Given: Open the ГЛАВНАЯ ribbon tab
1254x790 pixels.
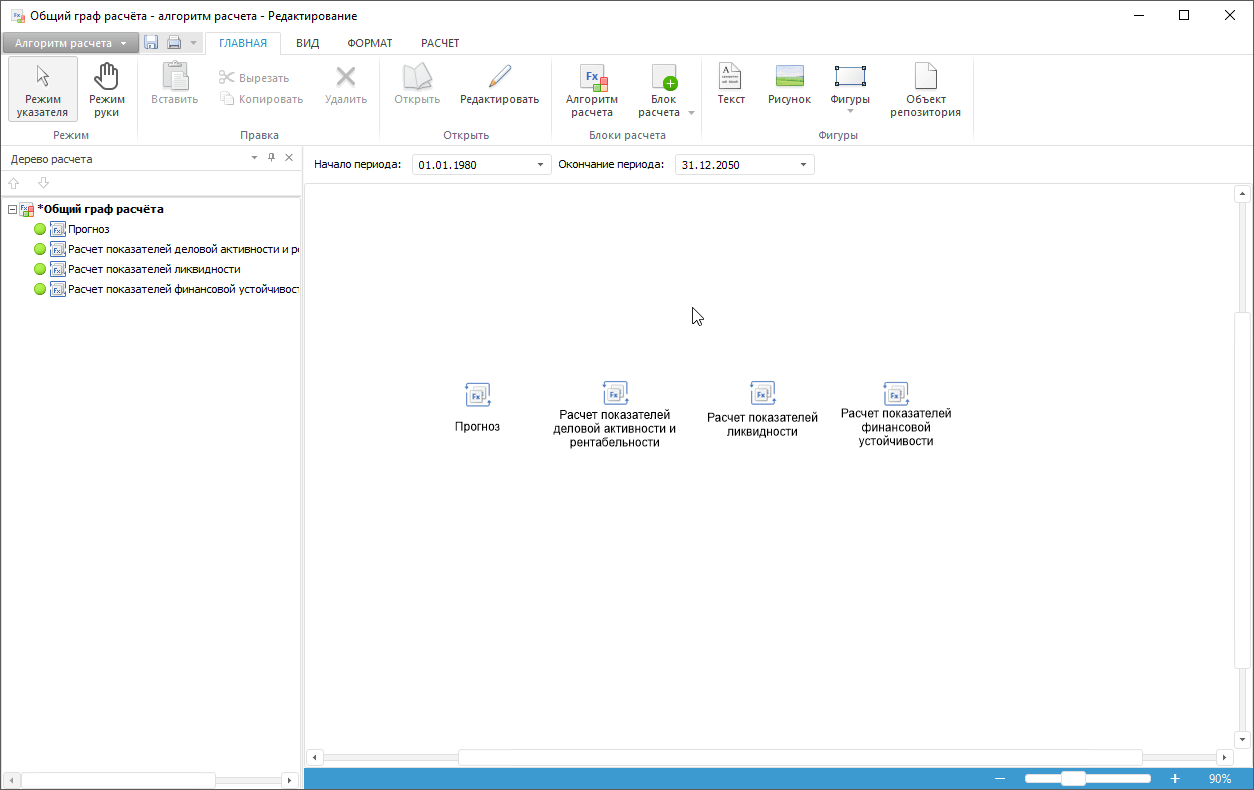Looking at the screenshot, I should 243,43.
